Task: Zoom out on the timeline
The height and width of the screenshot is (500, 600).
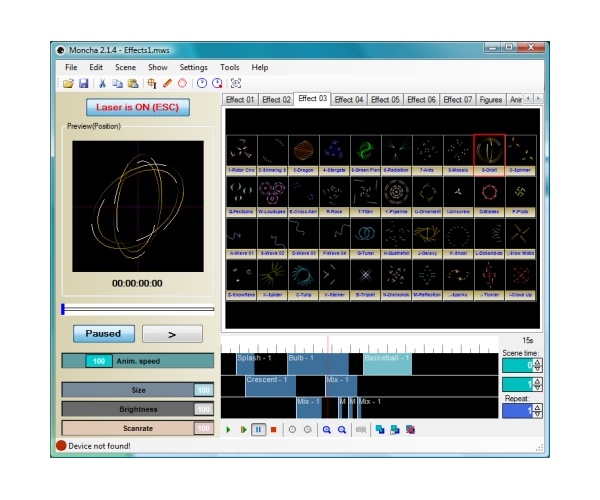Action: click(342, 430)
